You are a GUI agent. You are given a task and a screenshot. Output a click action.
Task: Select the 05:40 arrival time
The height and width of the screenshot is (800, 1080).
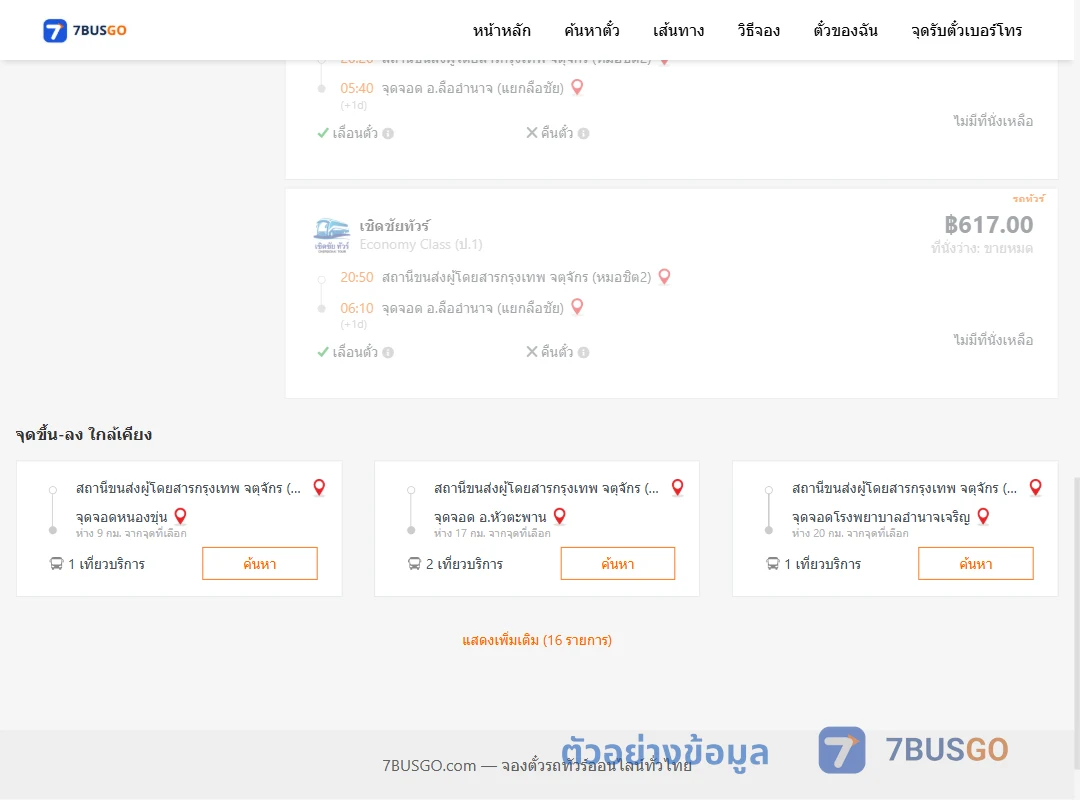[x=357, y=88]
